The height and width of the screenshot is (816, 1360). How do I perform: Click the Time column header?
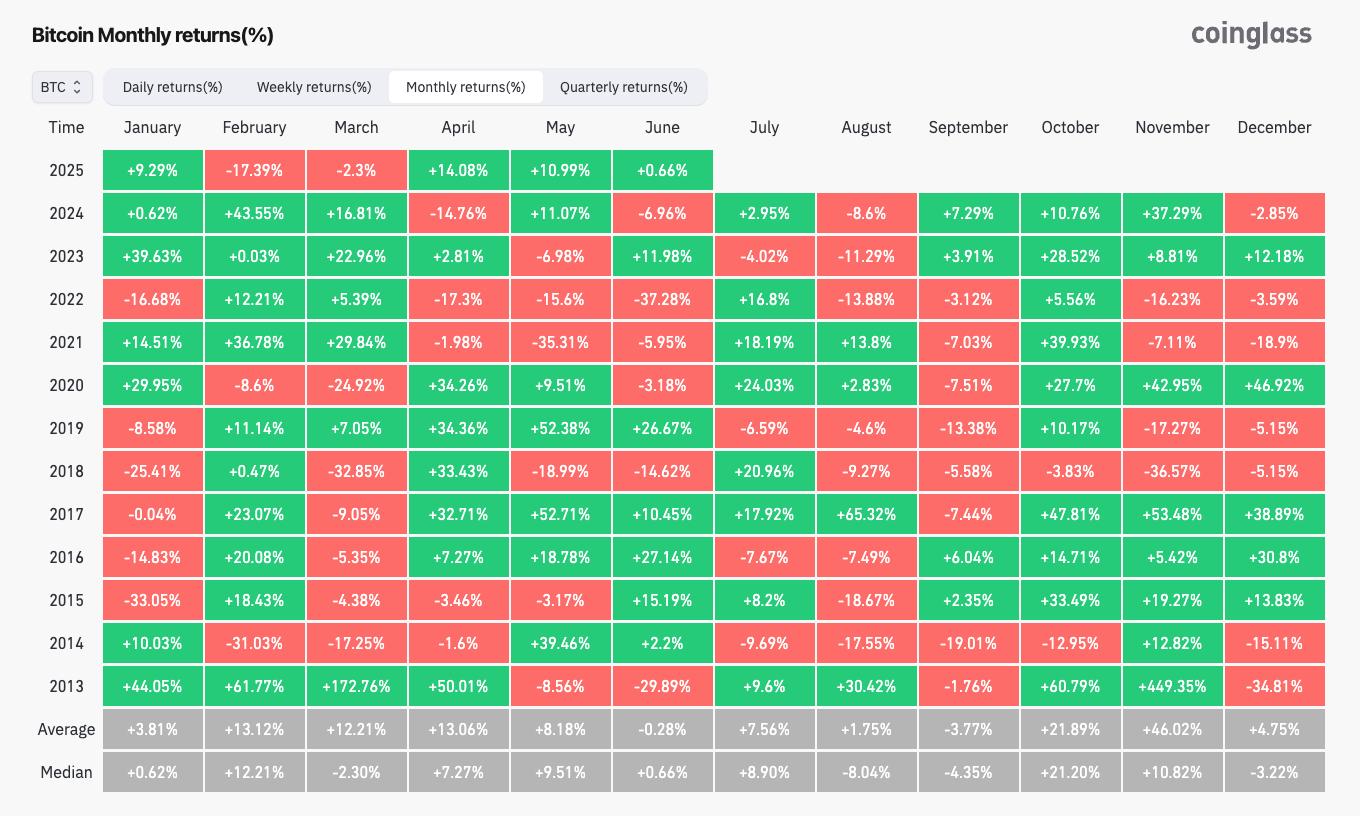coord(66,127)
